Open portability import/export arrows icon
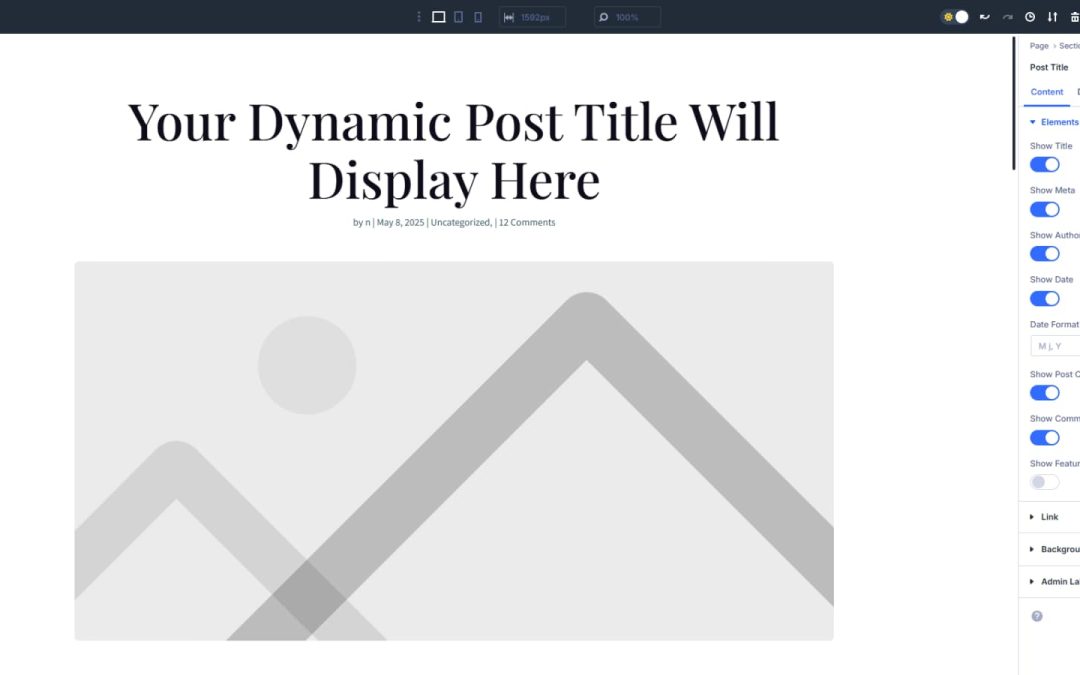1080x675 pixels. [x=1052, y=17]
